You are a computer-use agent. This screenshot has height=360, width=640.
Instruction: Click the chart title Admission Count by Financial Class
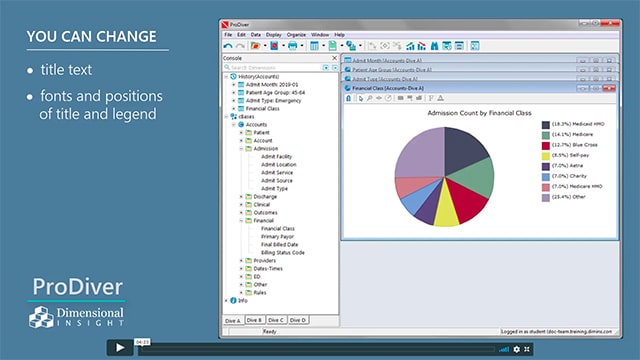point(479,113)
